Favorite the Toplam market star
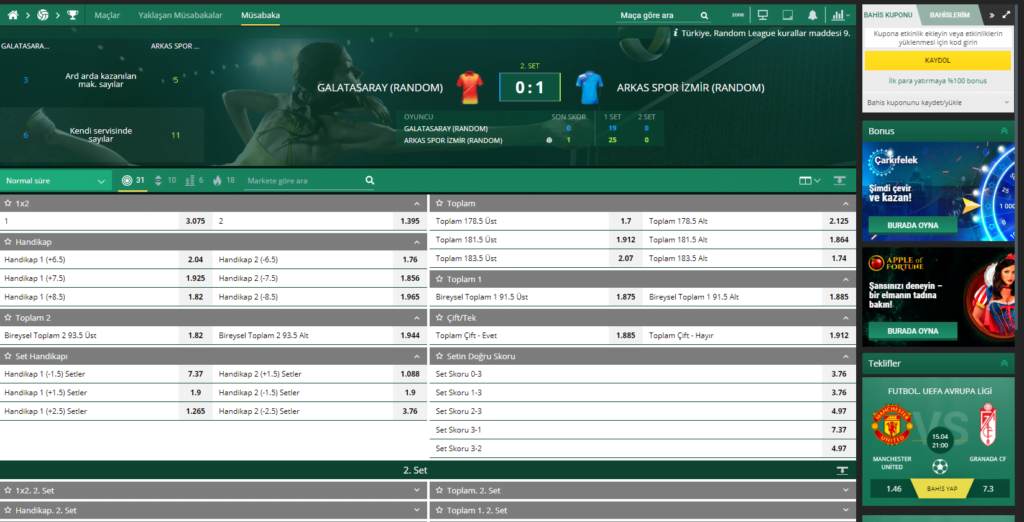Viewport: 1024px width, 522px height. [440, 203]
